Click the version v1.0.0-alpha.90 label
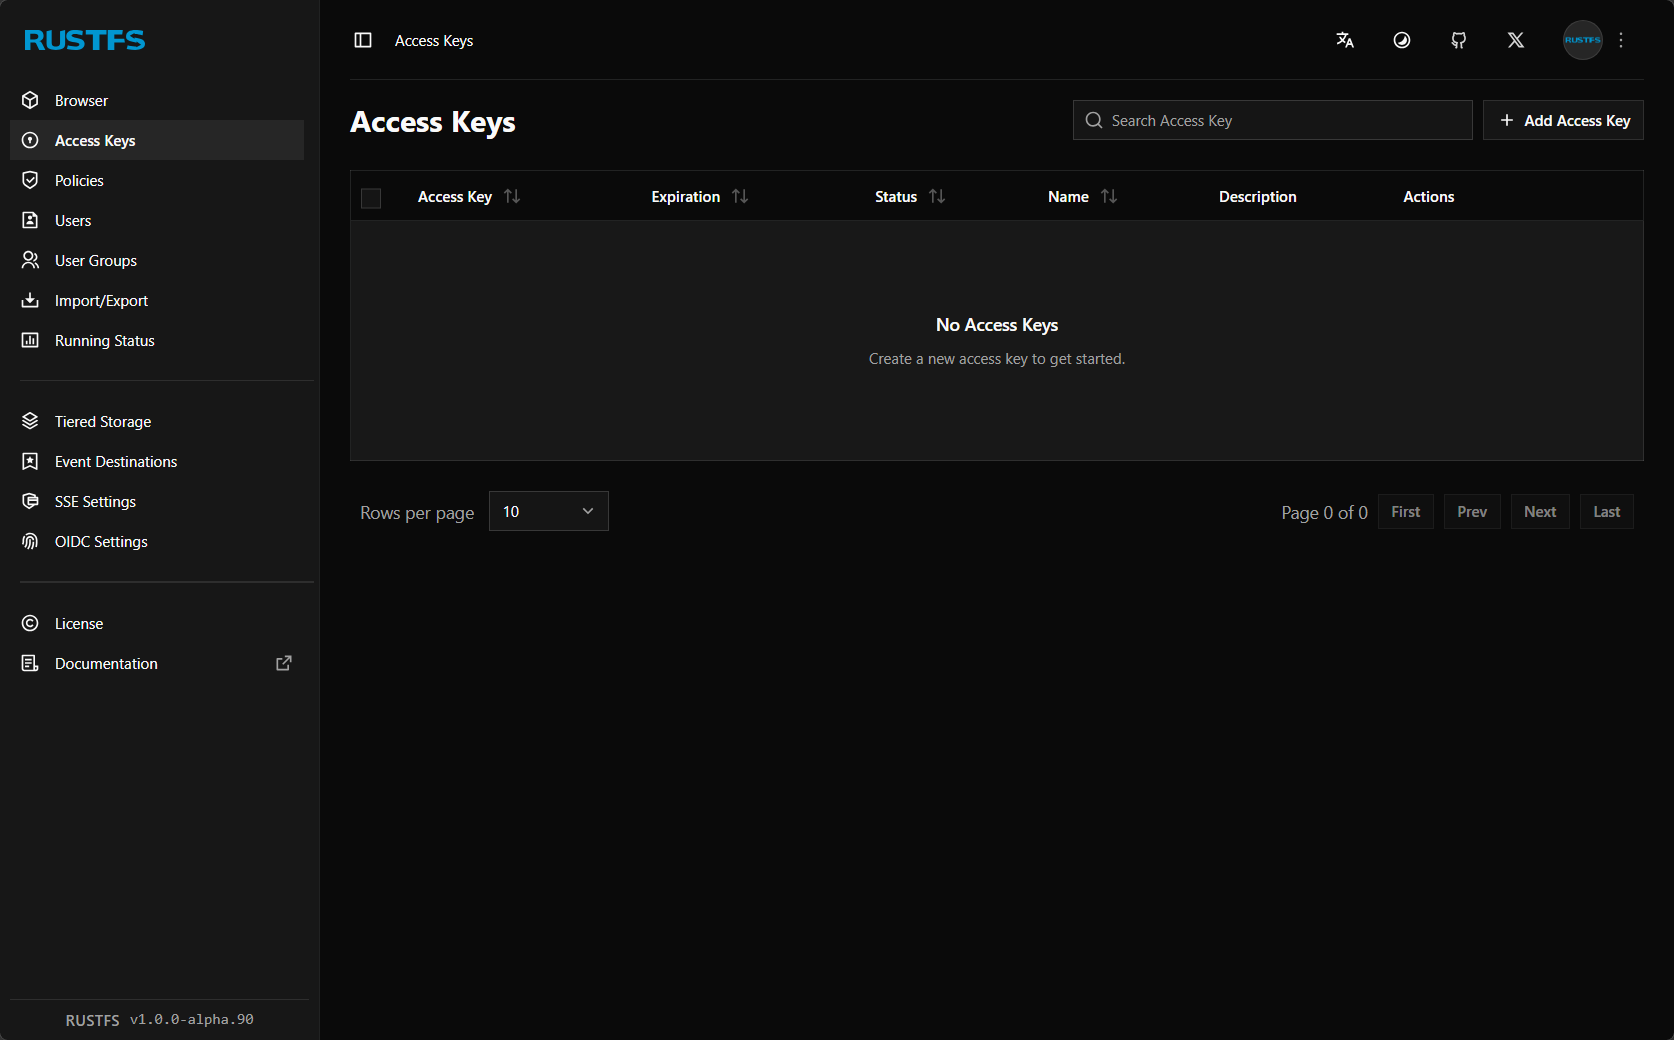This screenshot has width=1674, height=1040. coord(192,1019)
